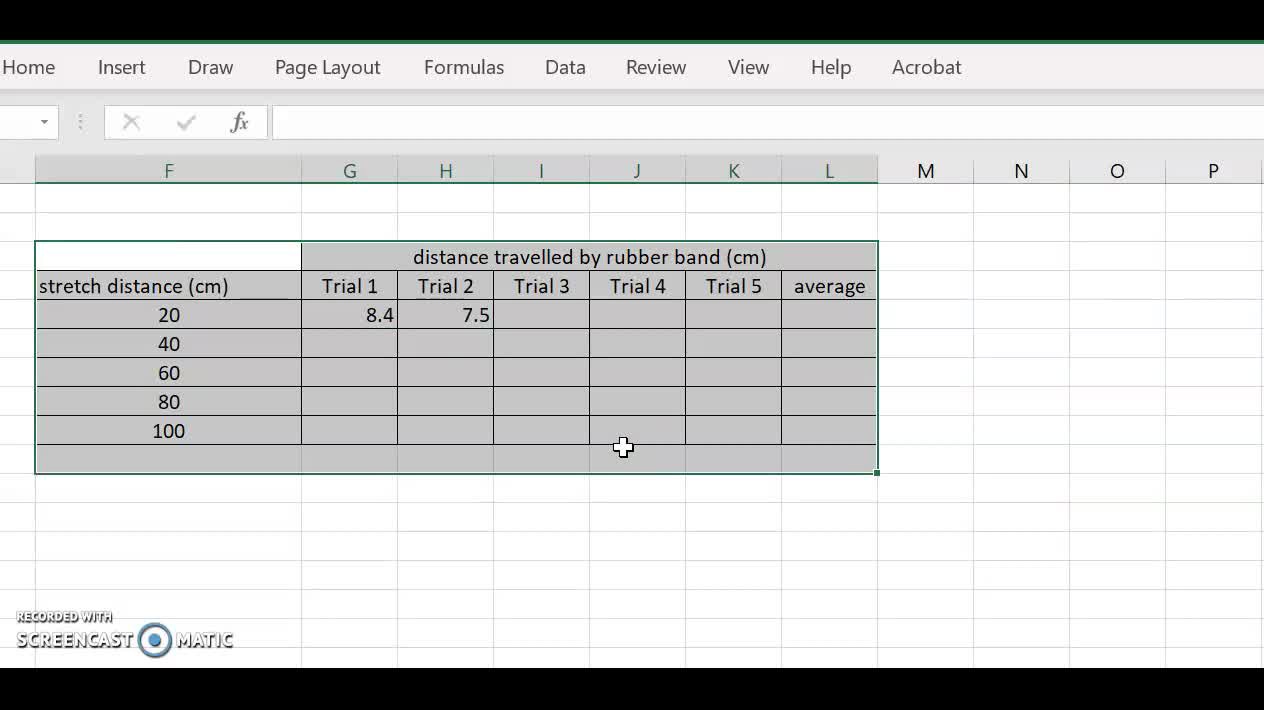This screenshot has width=1264, height=710.
Task: Open the Name Box dropdown arrow
Action: 42,121
